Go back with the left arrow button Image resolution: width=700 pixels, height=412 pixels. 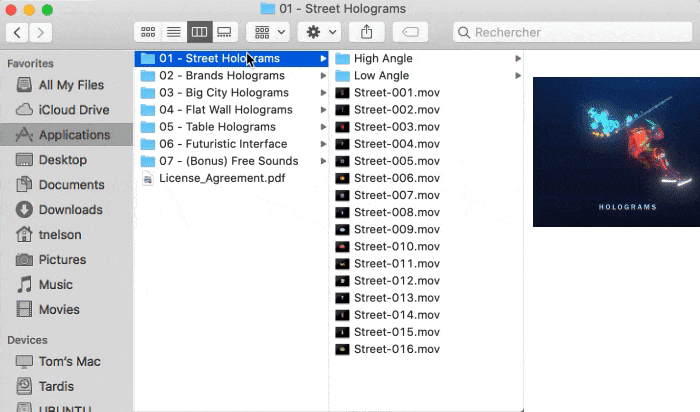click(17, 33)
